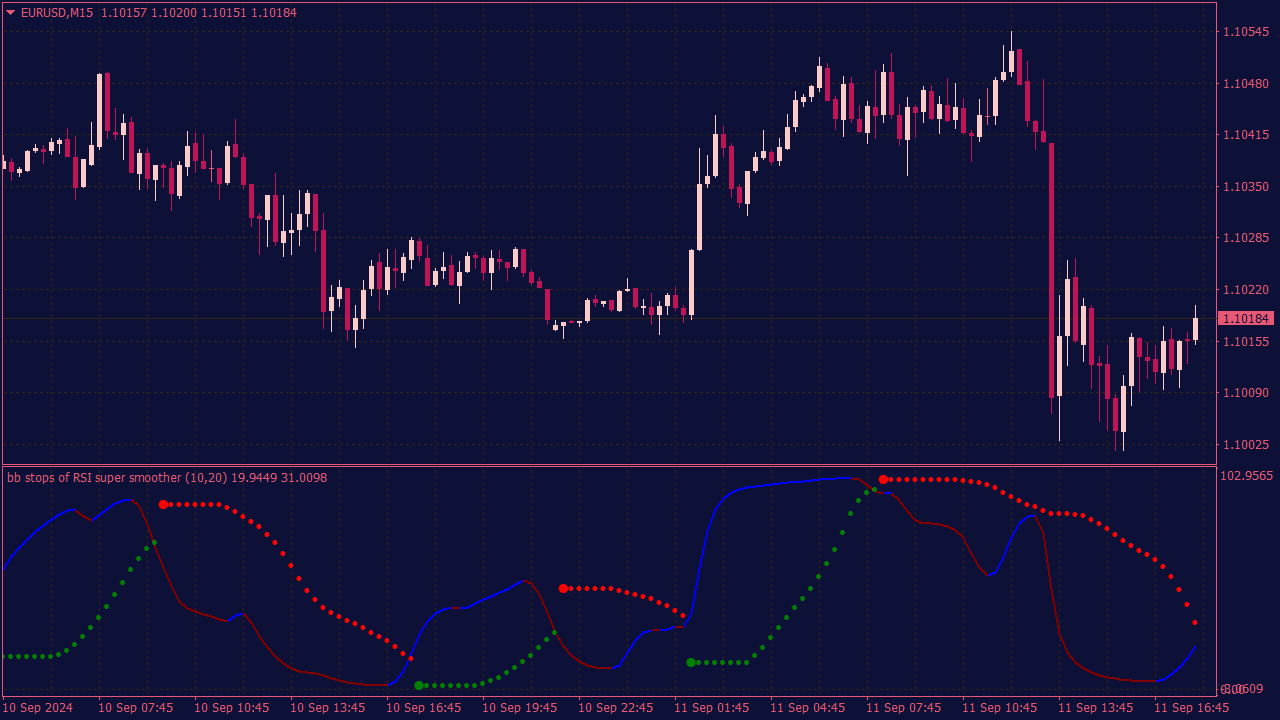Click the 1.10025 price axis label
1280x720 pixels.
point(1246,444)
